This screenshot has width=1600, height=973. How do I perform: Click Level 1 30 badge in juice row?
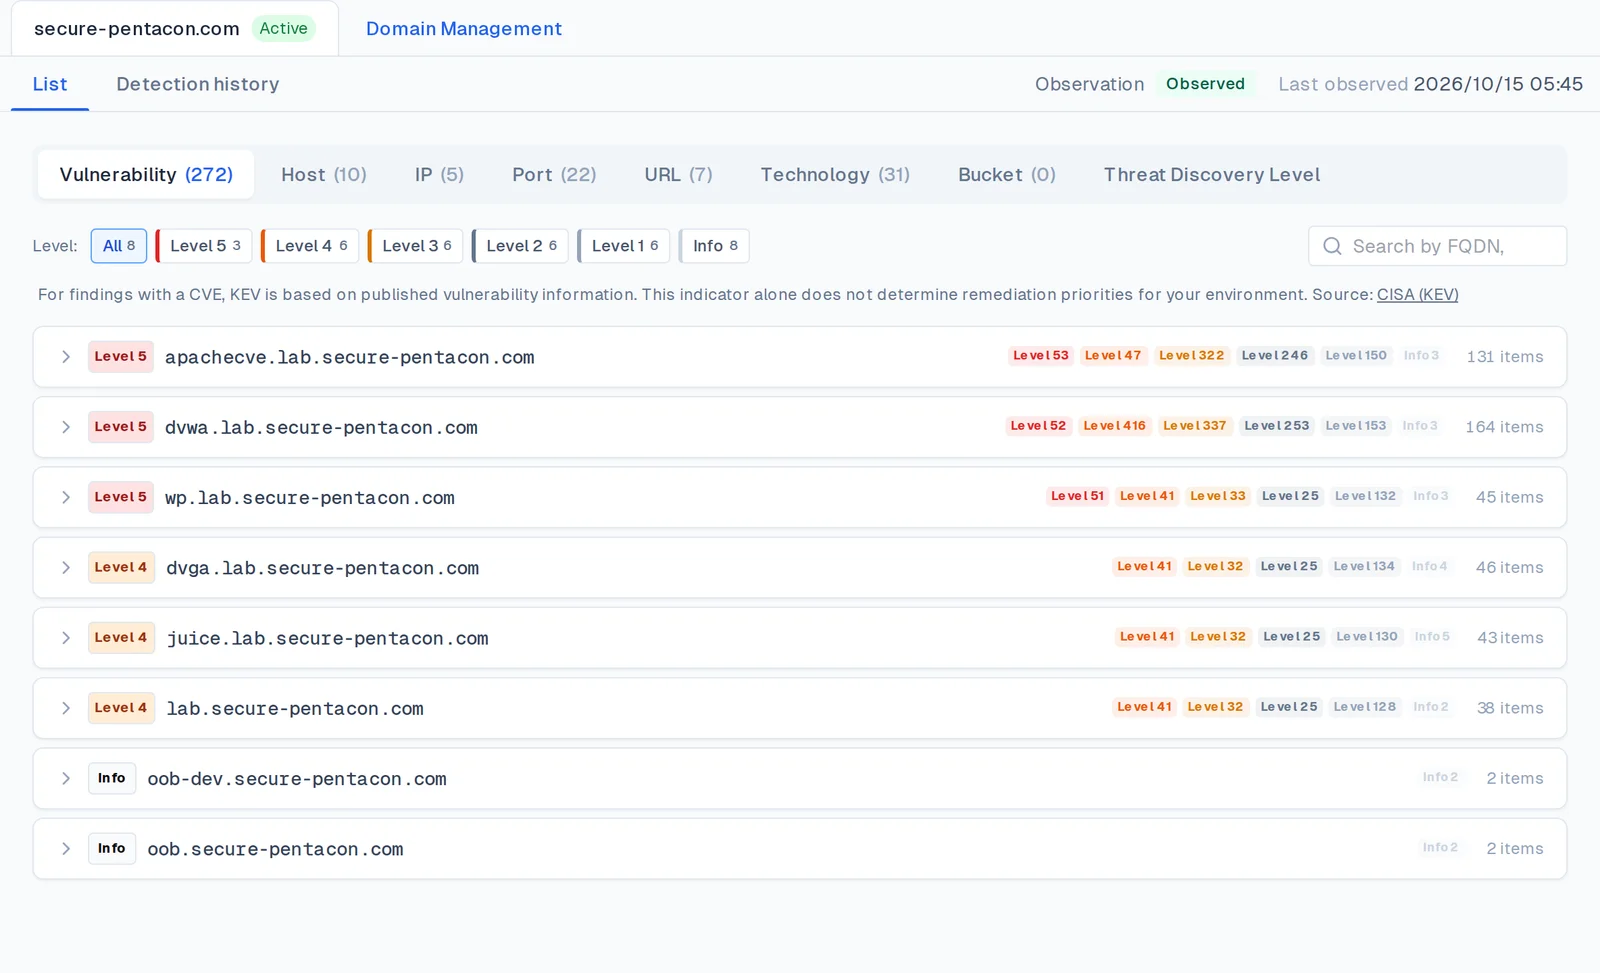(x=1367, y=636)
